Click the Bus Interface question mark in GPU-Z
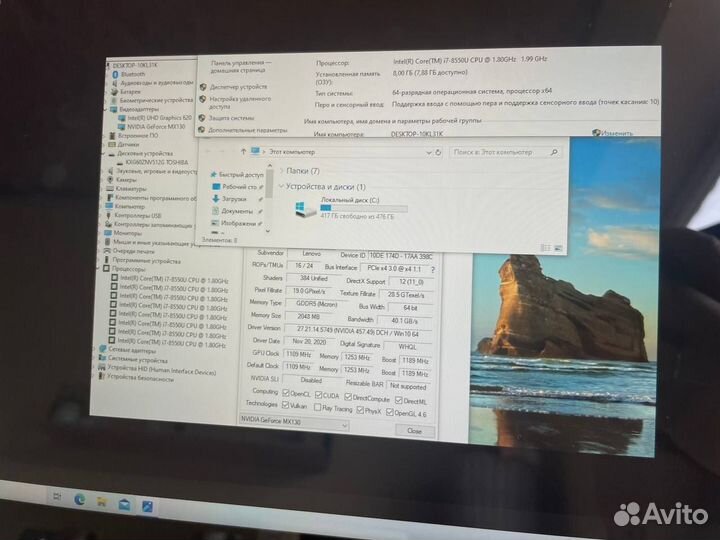Image resolution: width=720 pixels, height=540 pixels. pyautogui.click(x=433, y=270)
